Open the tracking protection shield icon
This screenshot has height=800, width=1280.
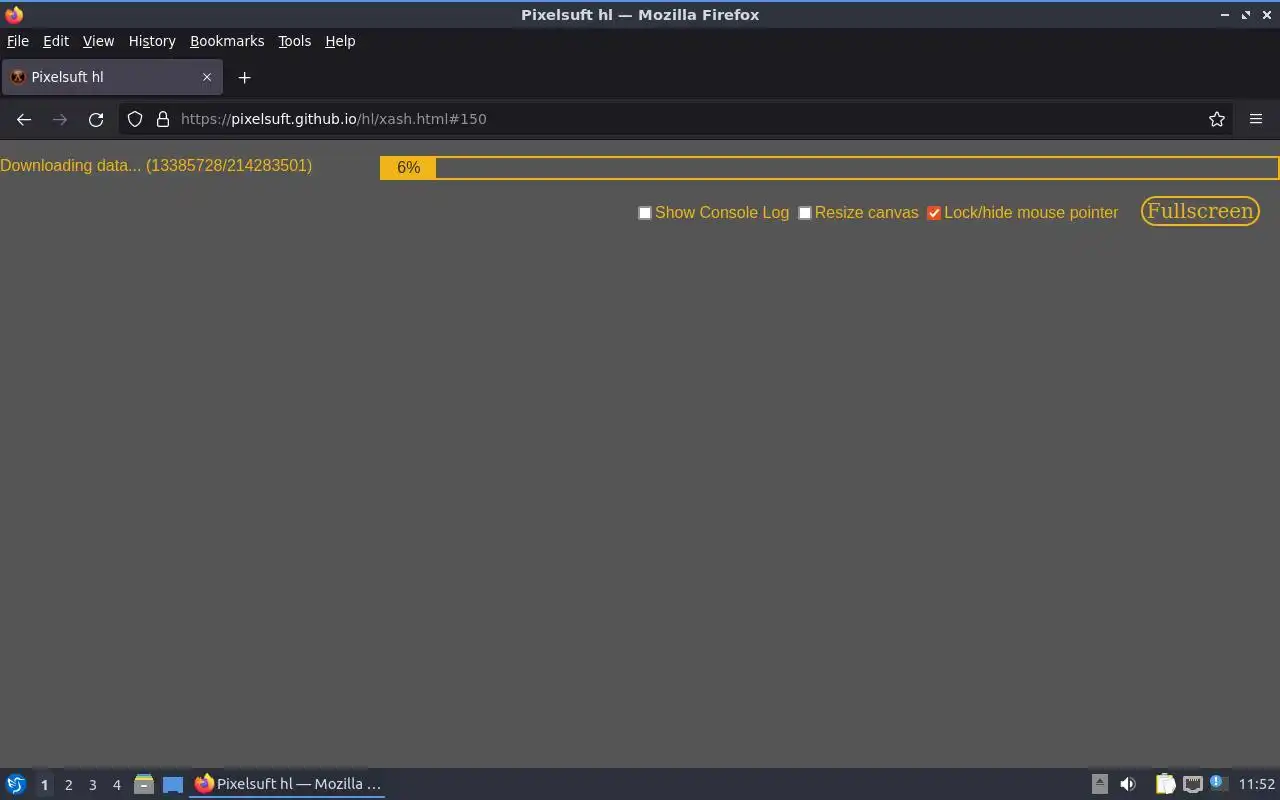pos(135,119)
